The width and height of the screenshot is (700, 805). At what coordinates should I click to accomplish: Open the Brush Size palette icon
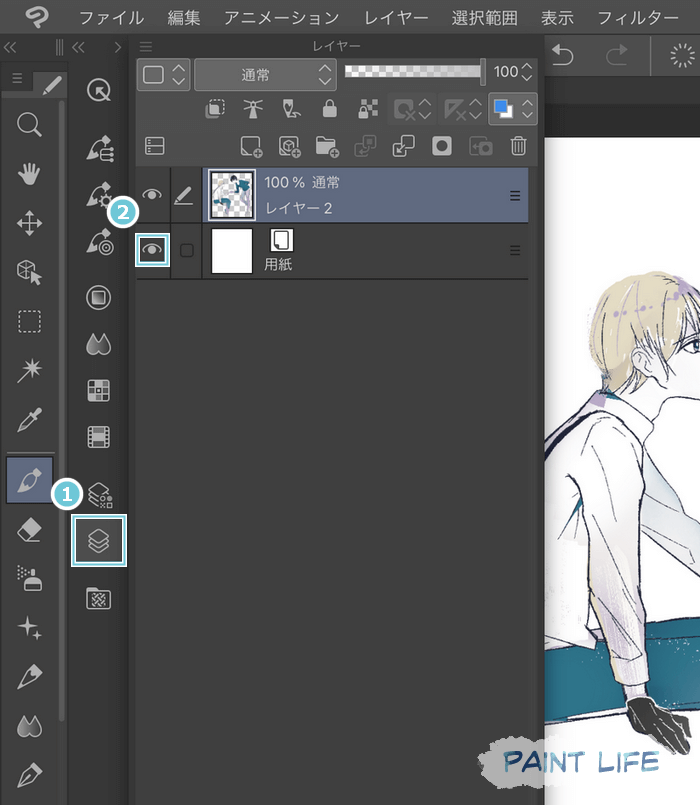100,242
